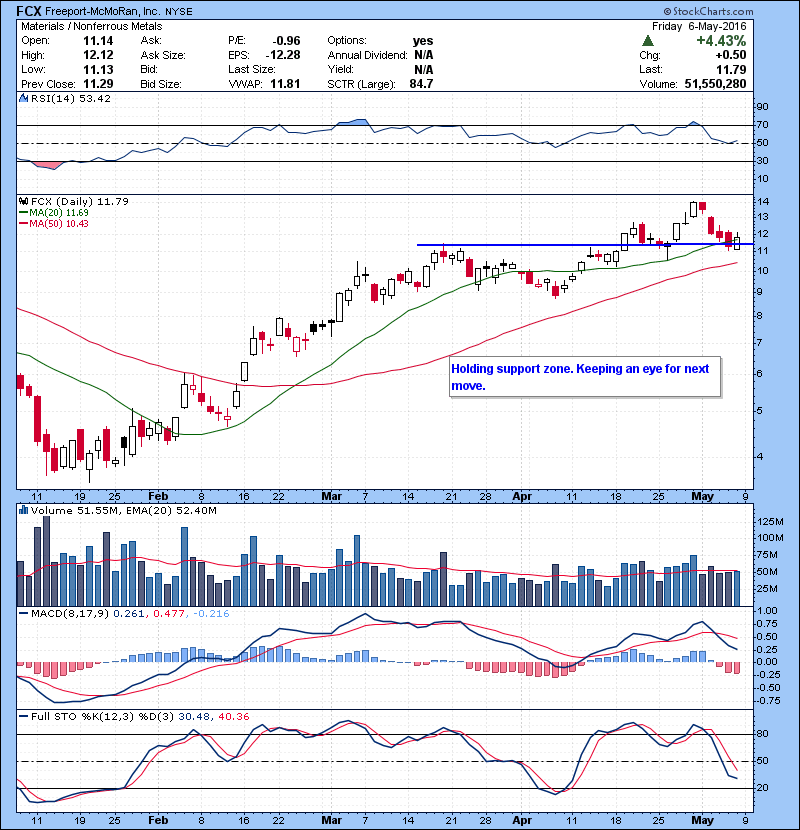Click the Options value yes
Viewport: 800px width, 830px height.
(x=423, y=41)
